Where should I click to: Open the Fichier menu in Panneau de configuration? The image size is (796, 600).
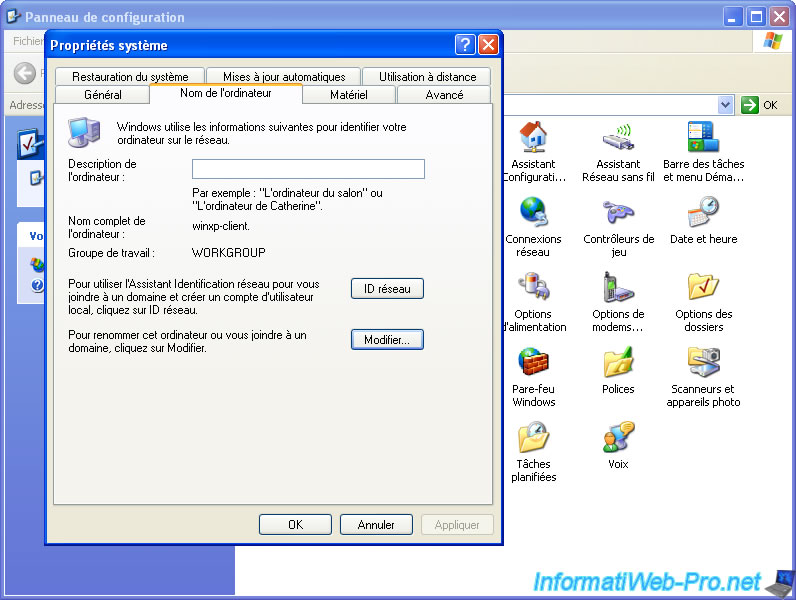click(x=28, y=41)
